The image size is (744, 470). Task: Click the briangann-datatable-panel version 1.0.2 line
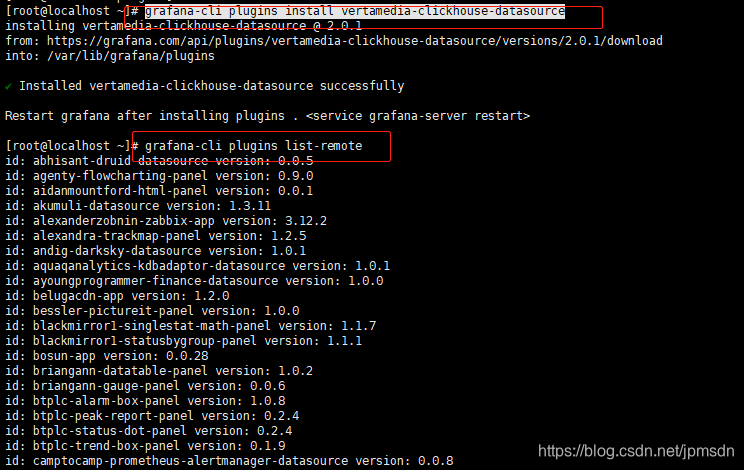point(159,371)
